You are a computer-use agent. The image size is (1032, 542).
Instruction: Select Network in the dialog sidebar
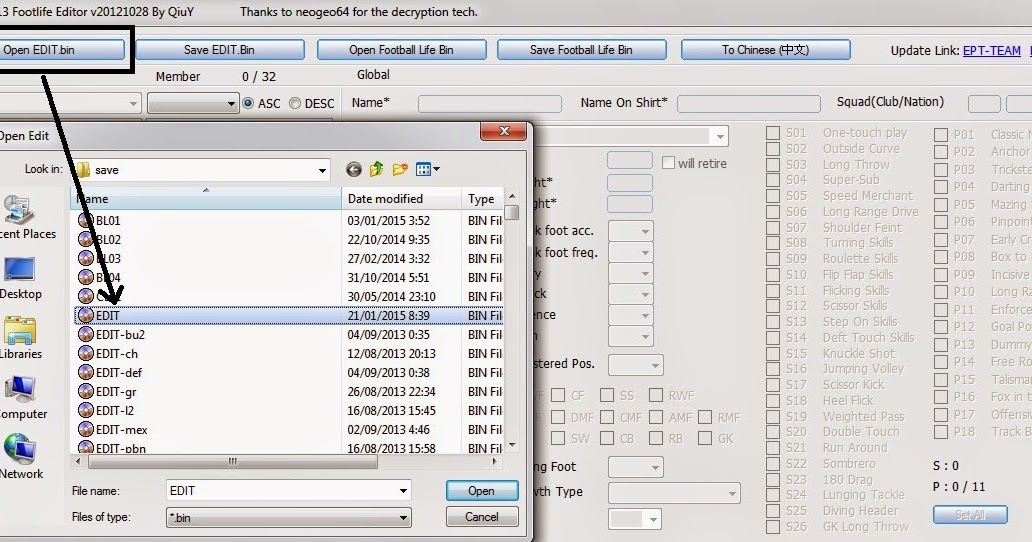[20, 458]
